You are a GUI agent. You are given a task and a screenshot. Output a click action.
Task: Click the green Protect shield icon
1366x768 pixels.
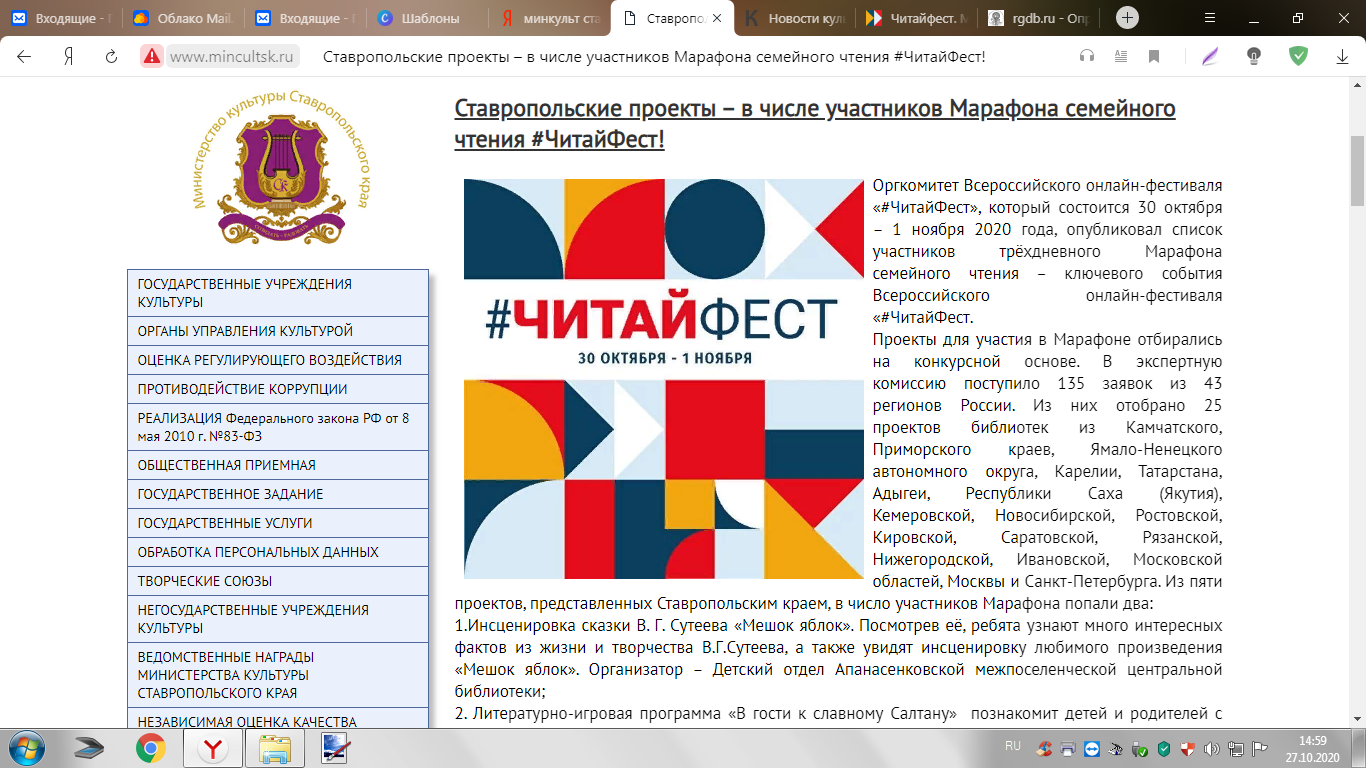pos(1298,57)
